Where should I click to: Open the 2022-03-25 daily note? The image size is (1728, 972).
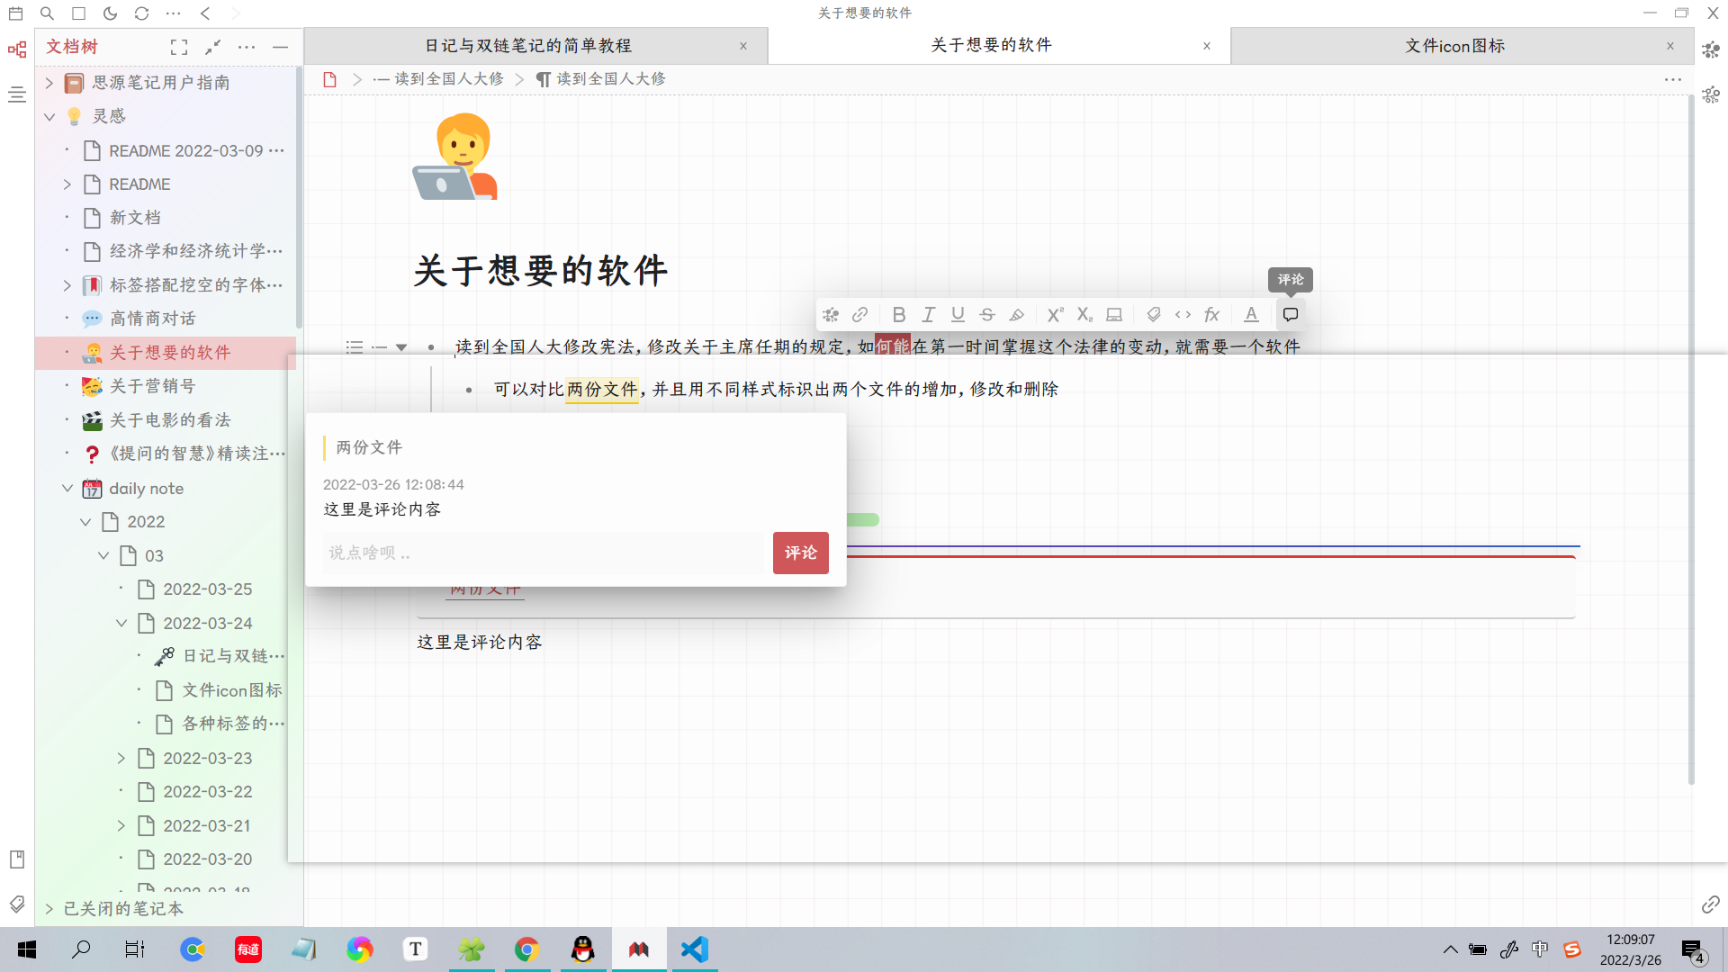208,590
